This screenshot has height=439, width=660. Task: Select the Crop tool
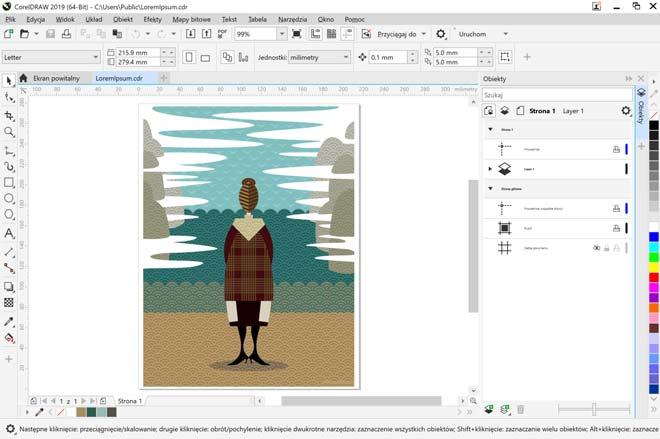9,115
